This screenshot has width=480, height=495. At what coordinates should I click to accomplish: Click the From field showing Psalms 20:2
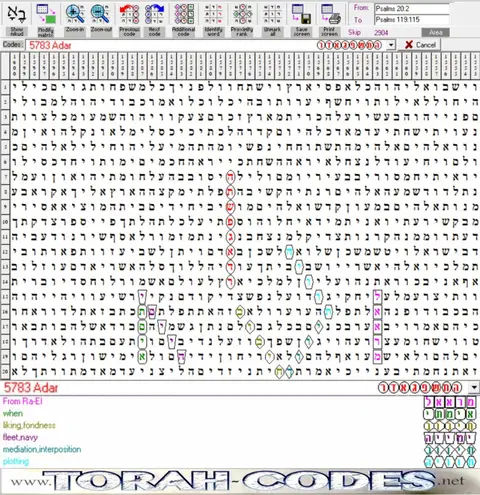(x=412, y=9)
